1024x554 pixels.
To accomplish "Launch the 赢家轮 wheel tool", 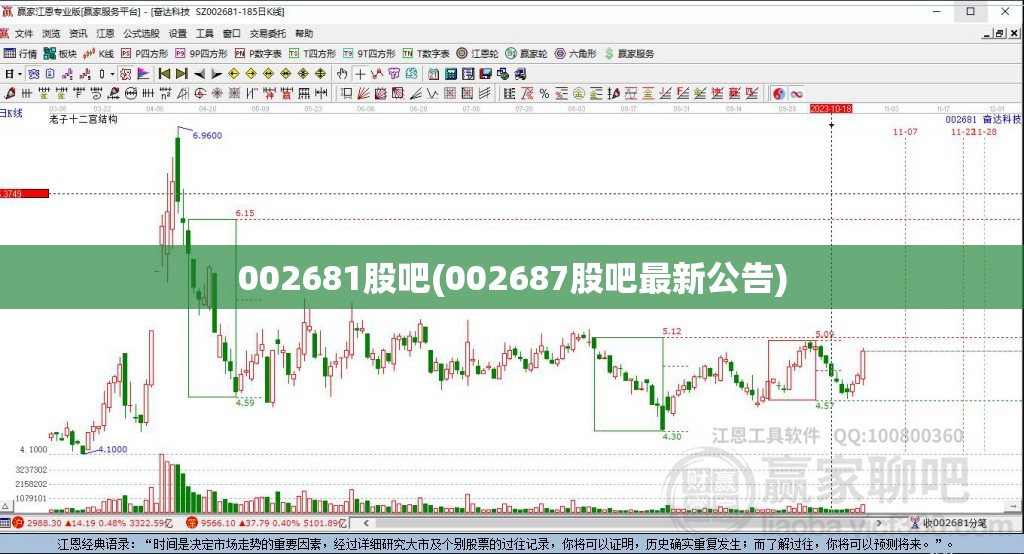I will pos(526,54).
